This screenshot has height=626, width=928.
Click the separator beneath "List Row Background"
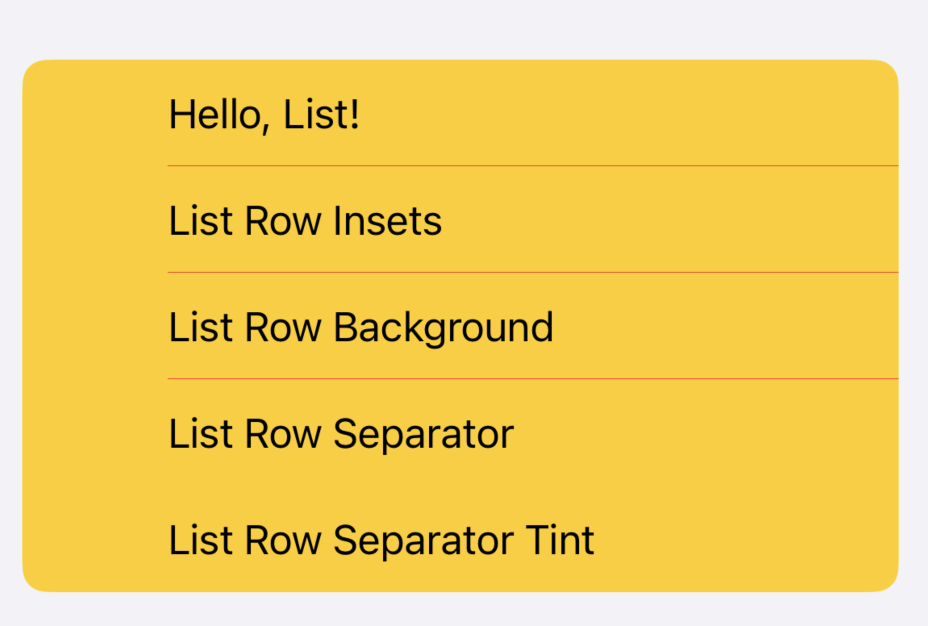click(532, 379)
